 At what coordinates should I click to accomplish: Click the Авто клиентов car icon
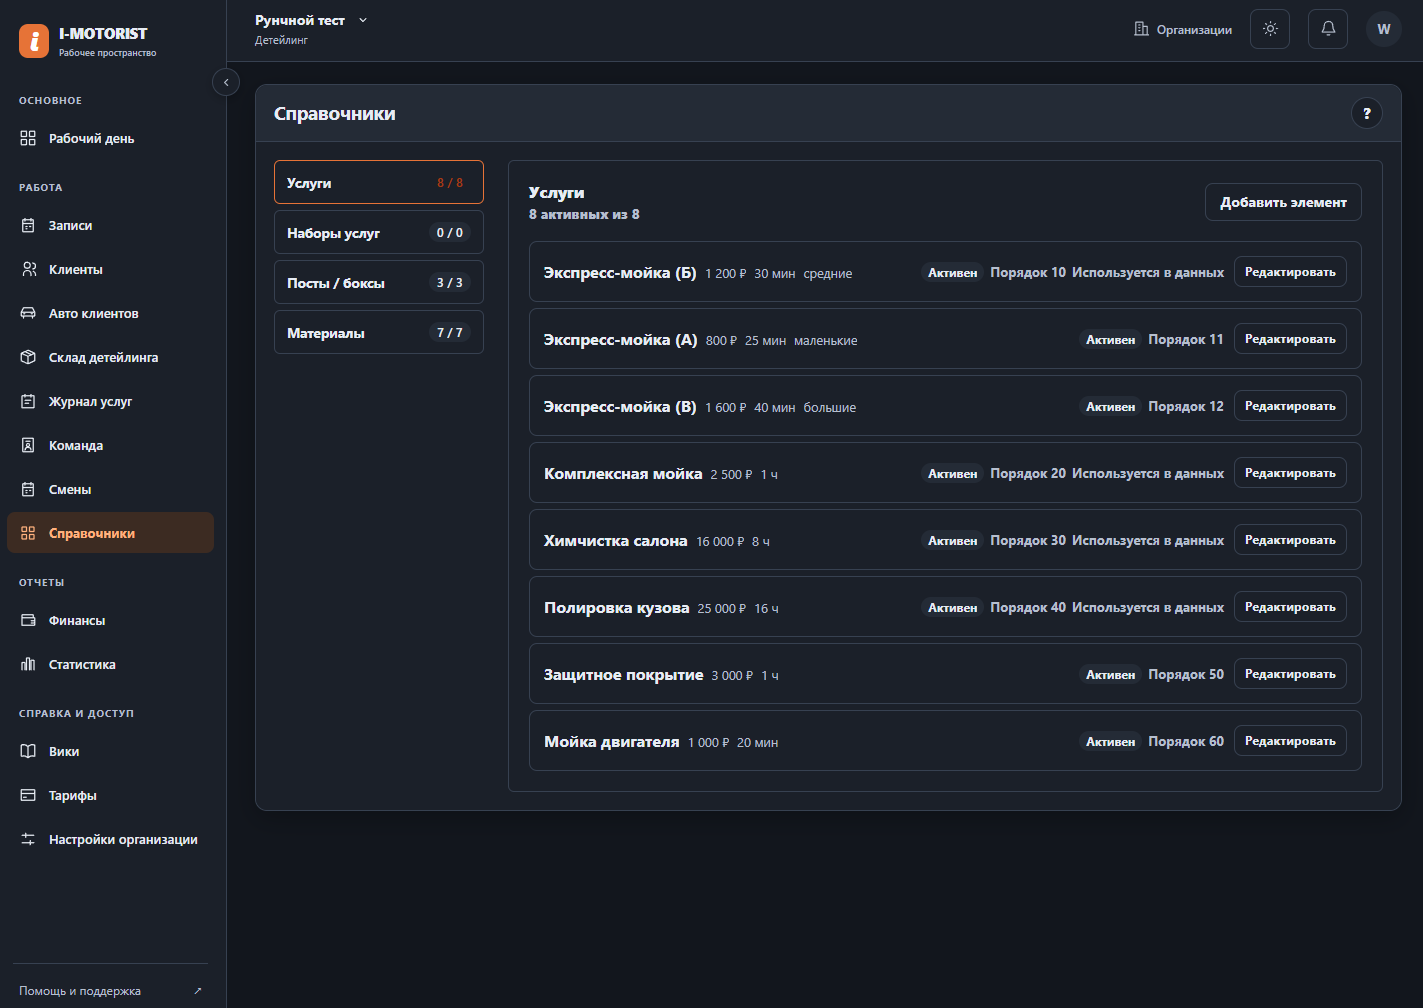28,313
